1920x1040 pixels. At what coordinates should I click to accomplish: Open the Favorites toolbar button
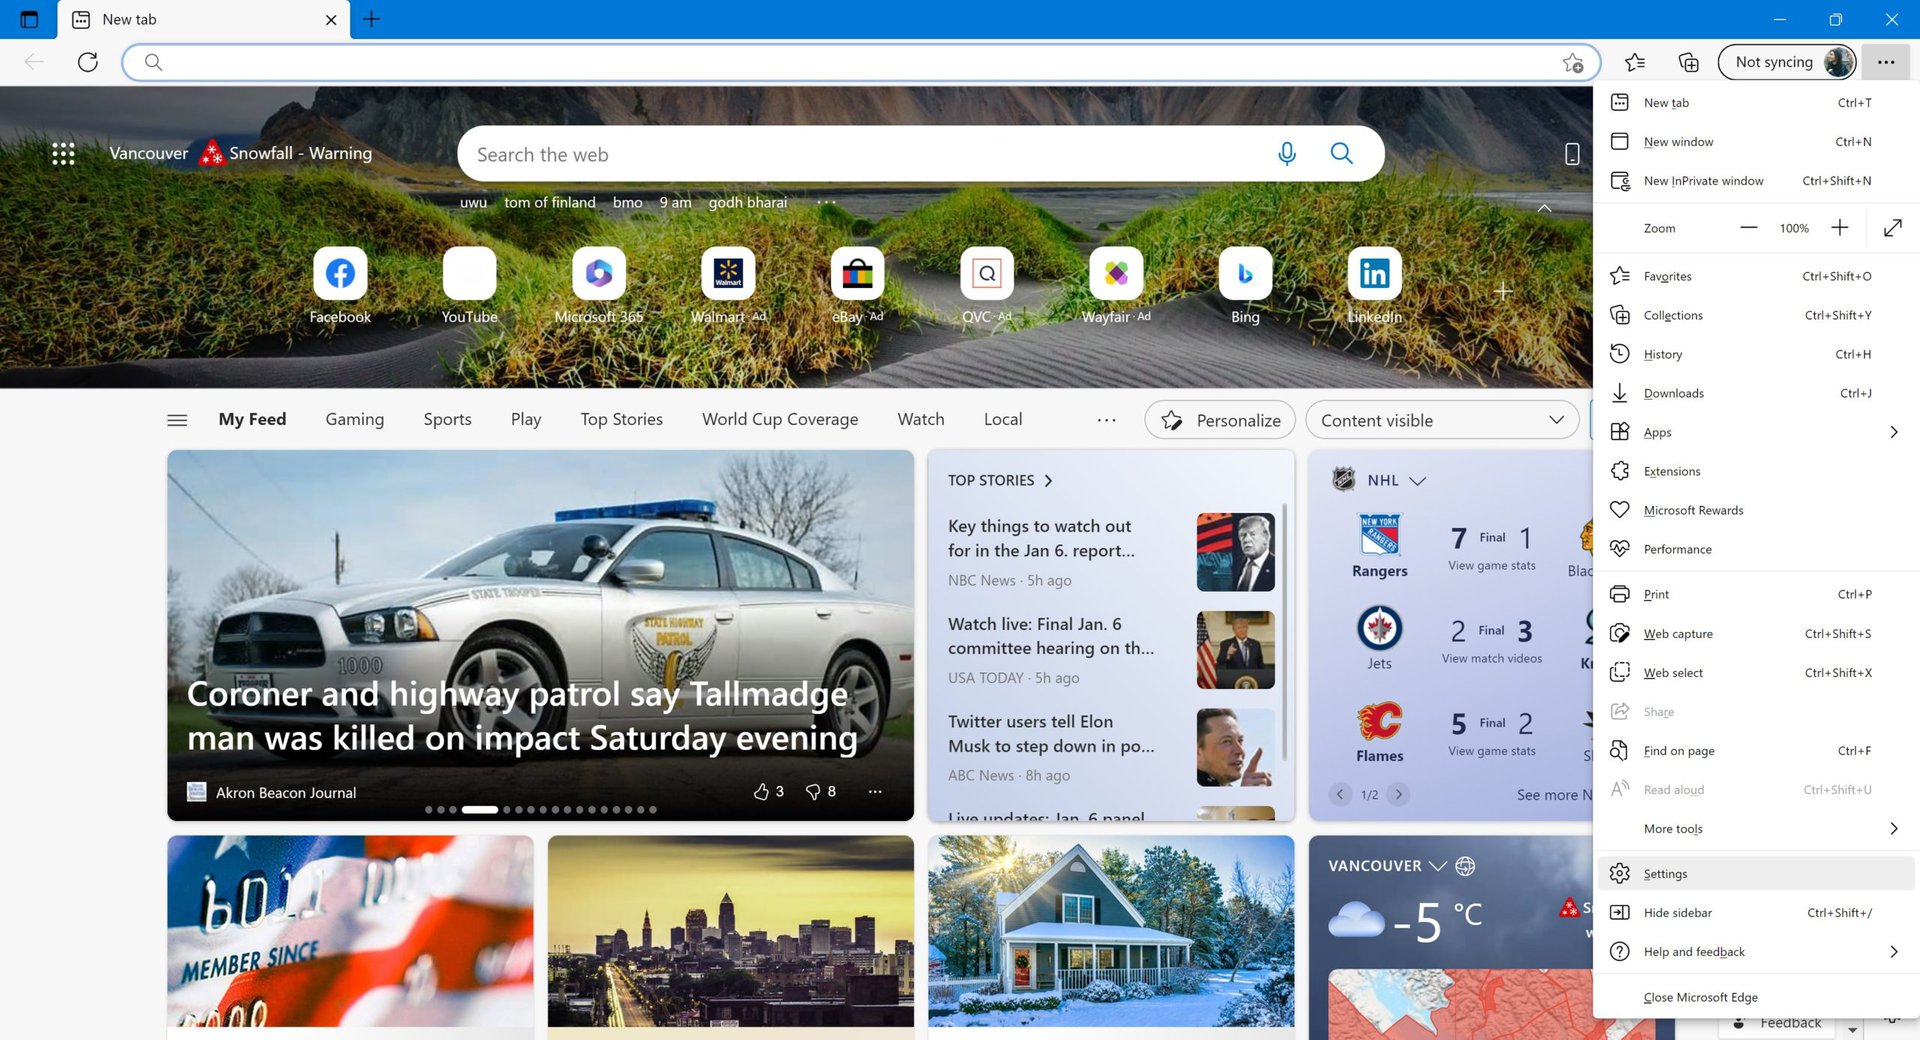[x=1635, y=62]
